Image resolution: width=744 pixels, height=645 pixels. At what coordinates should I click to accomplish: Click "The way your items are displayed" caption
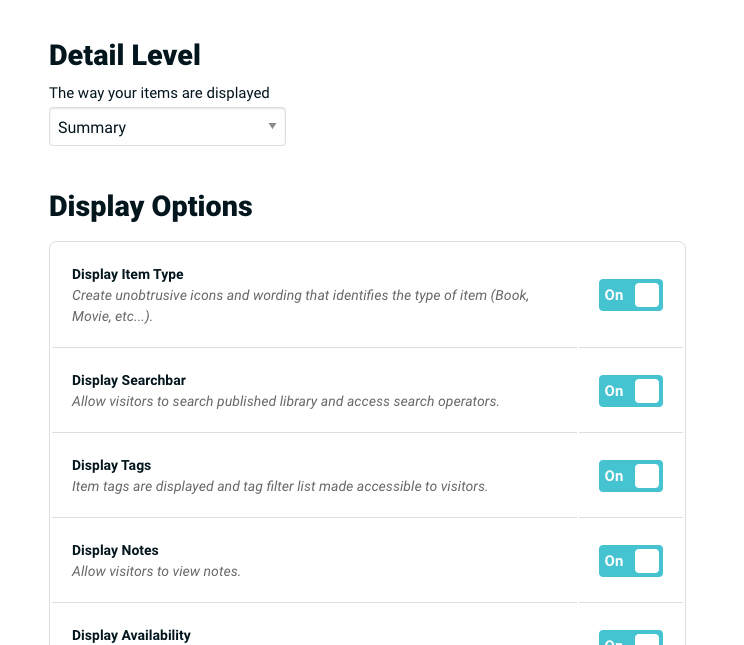[159, 93]
